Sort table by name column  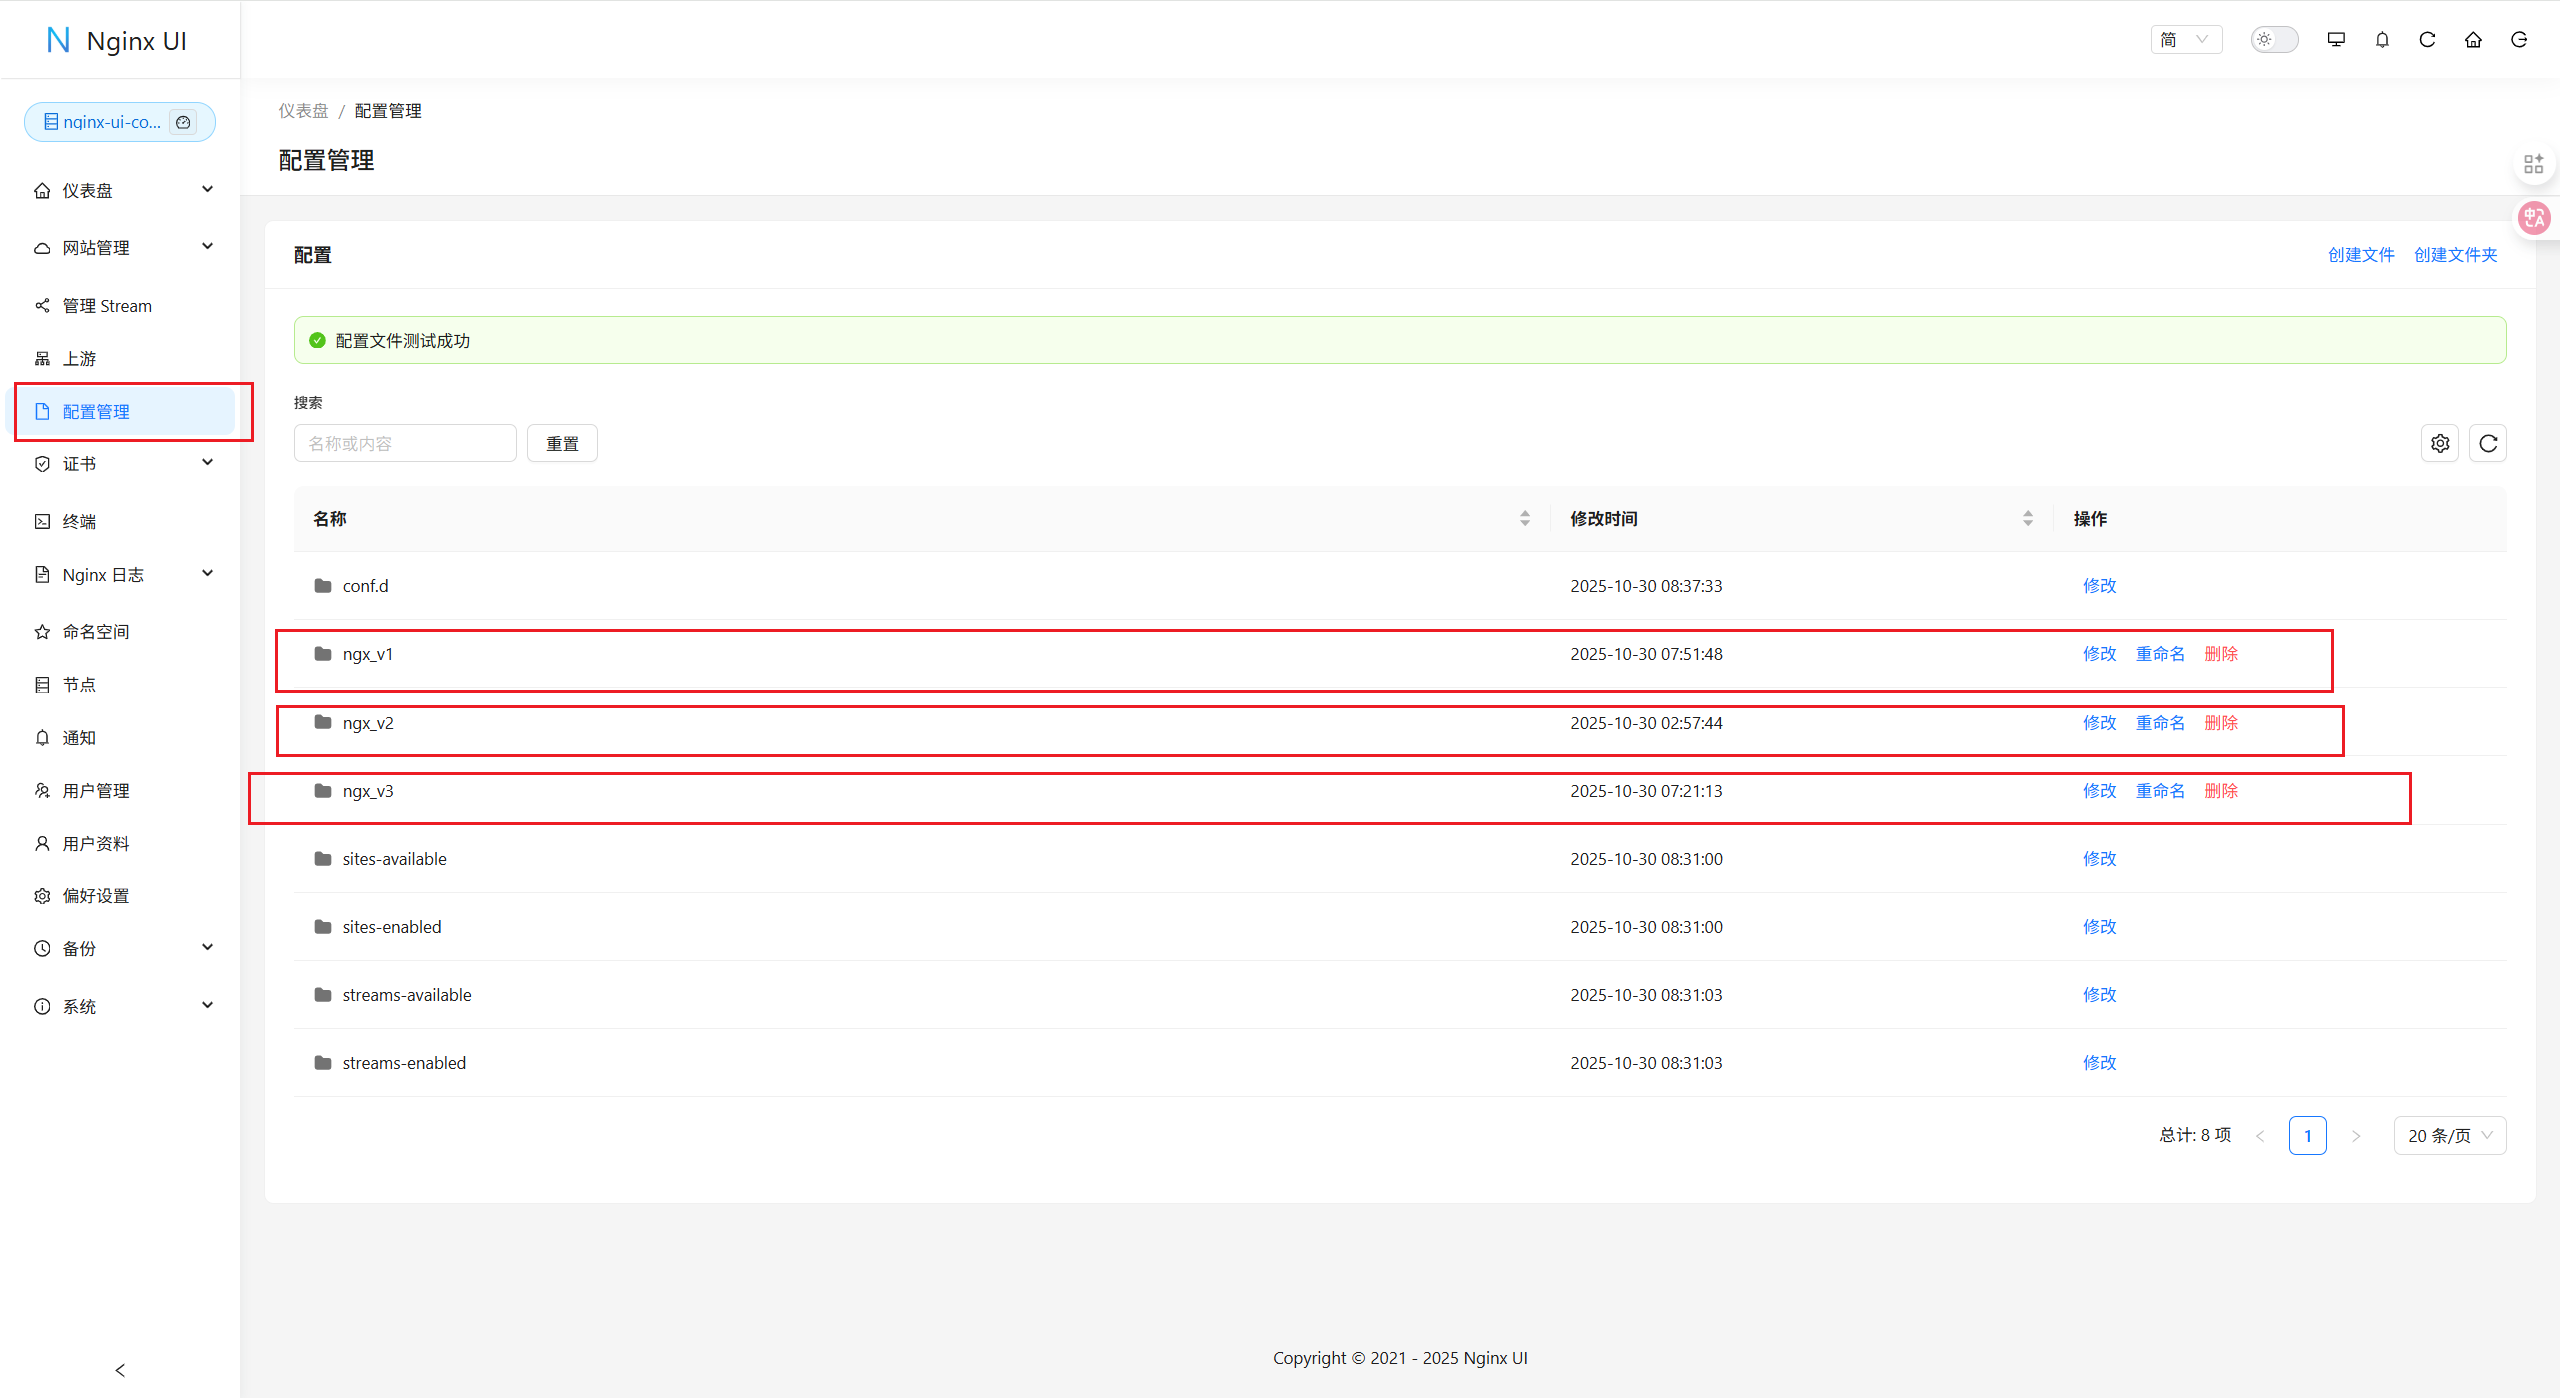click(1524, 518)
